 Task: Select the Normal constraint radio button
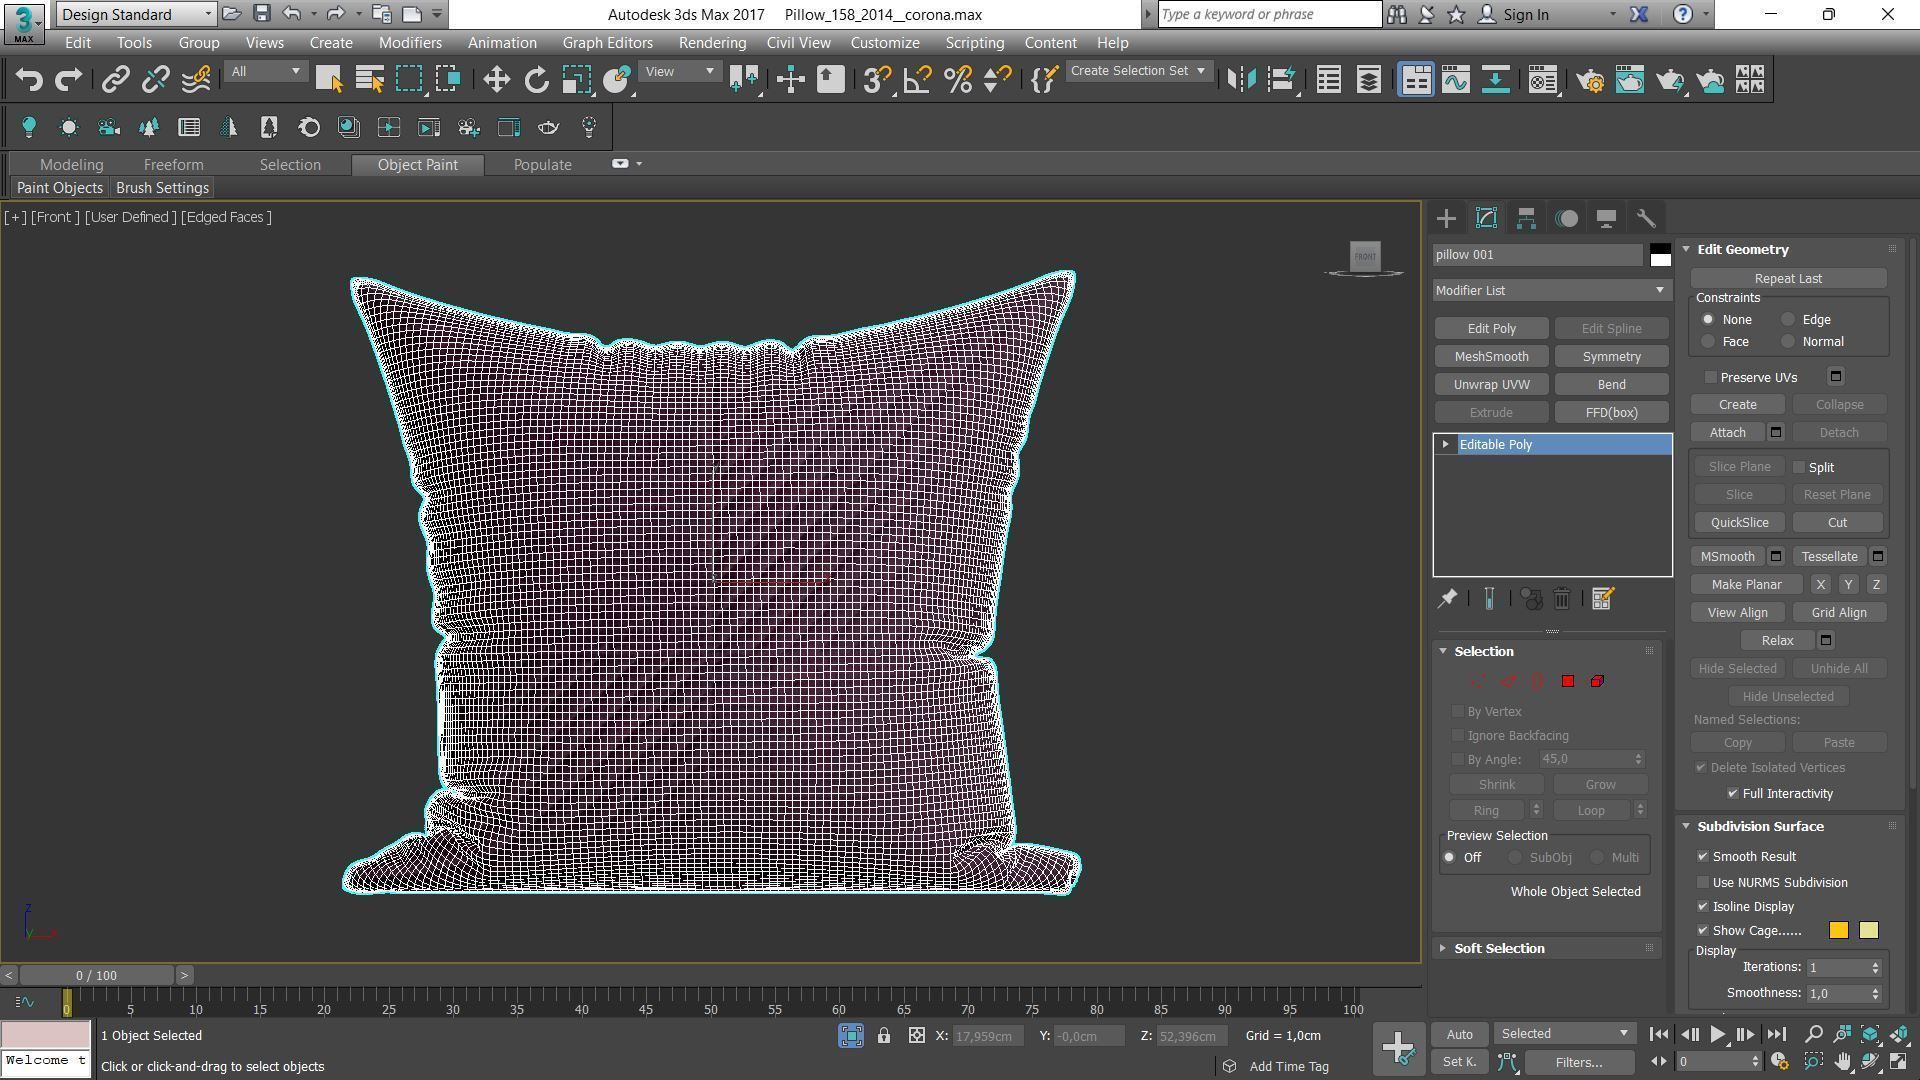[1788, 342]
